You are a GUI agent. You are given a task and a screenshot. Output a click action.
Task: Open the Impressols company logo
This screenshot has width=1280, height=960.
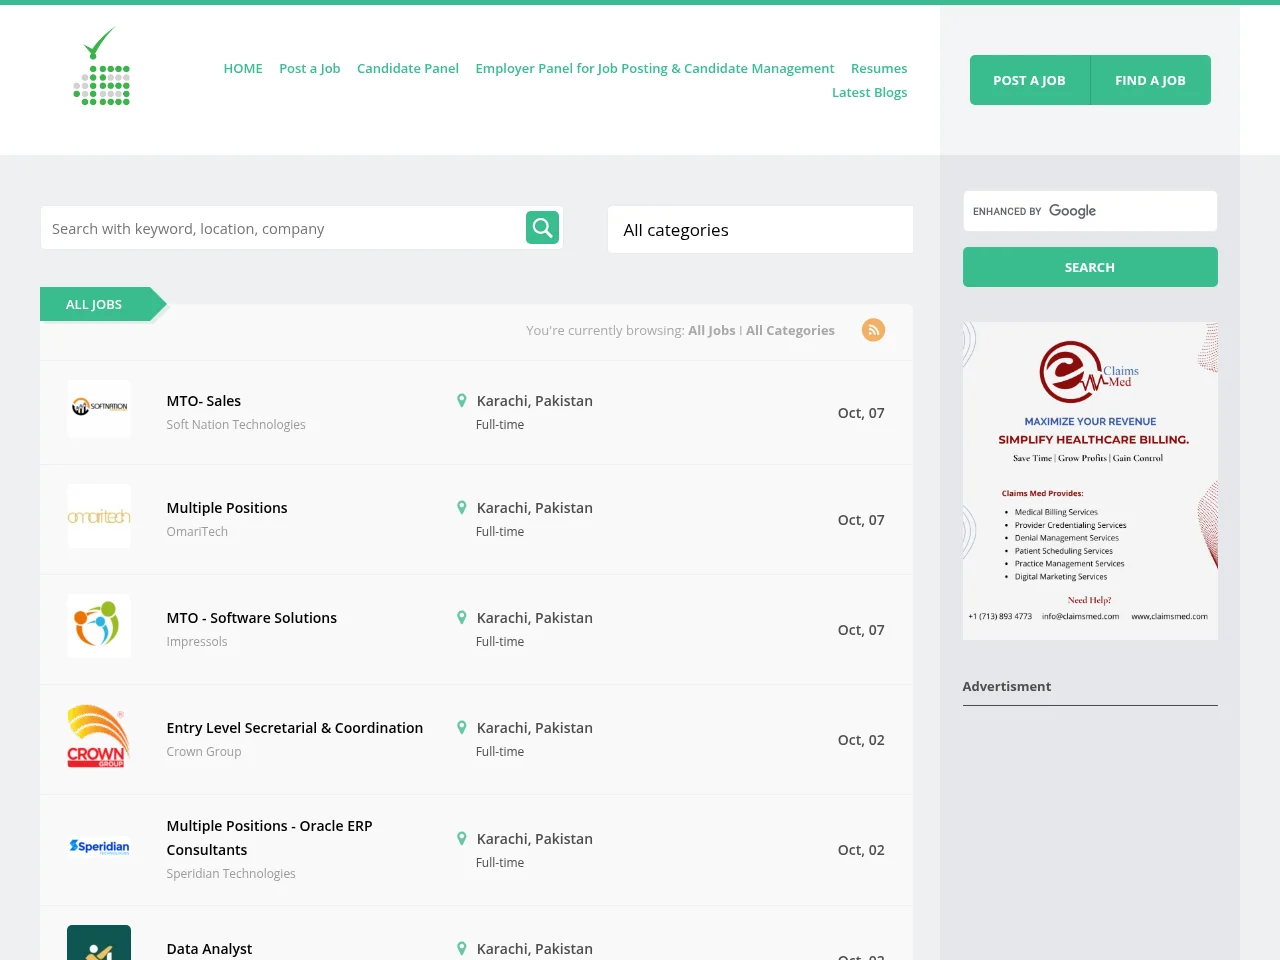tap(99, 626)
